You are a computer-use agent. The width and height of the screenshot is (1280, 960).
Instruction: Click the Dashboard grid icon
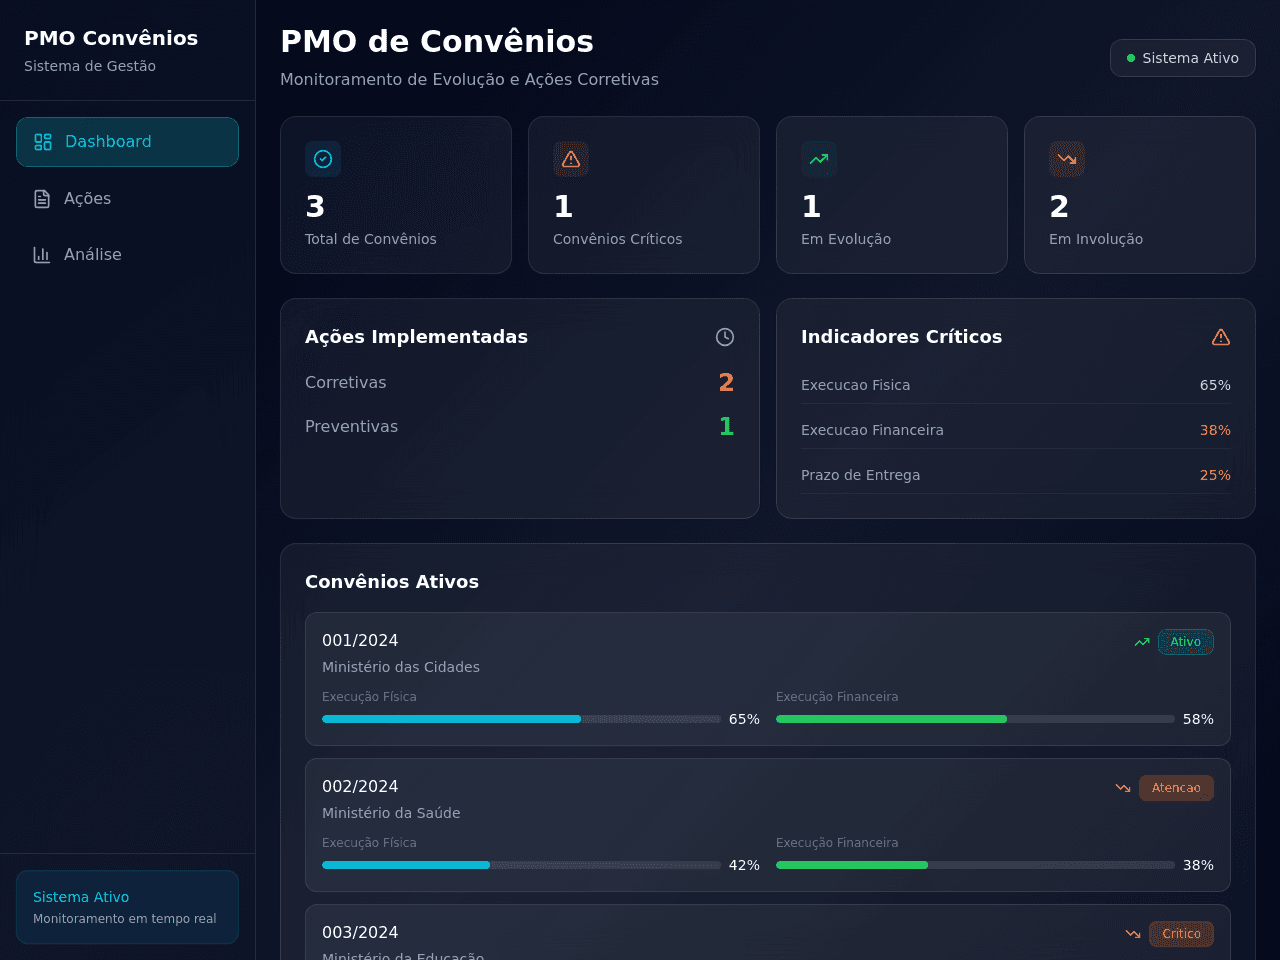tap(43, 142)
